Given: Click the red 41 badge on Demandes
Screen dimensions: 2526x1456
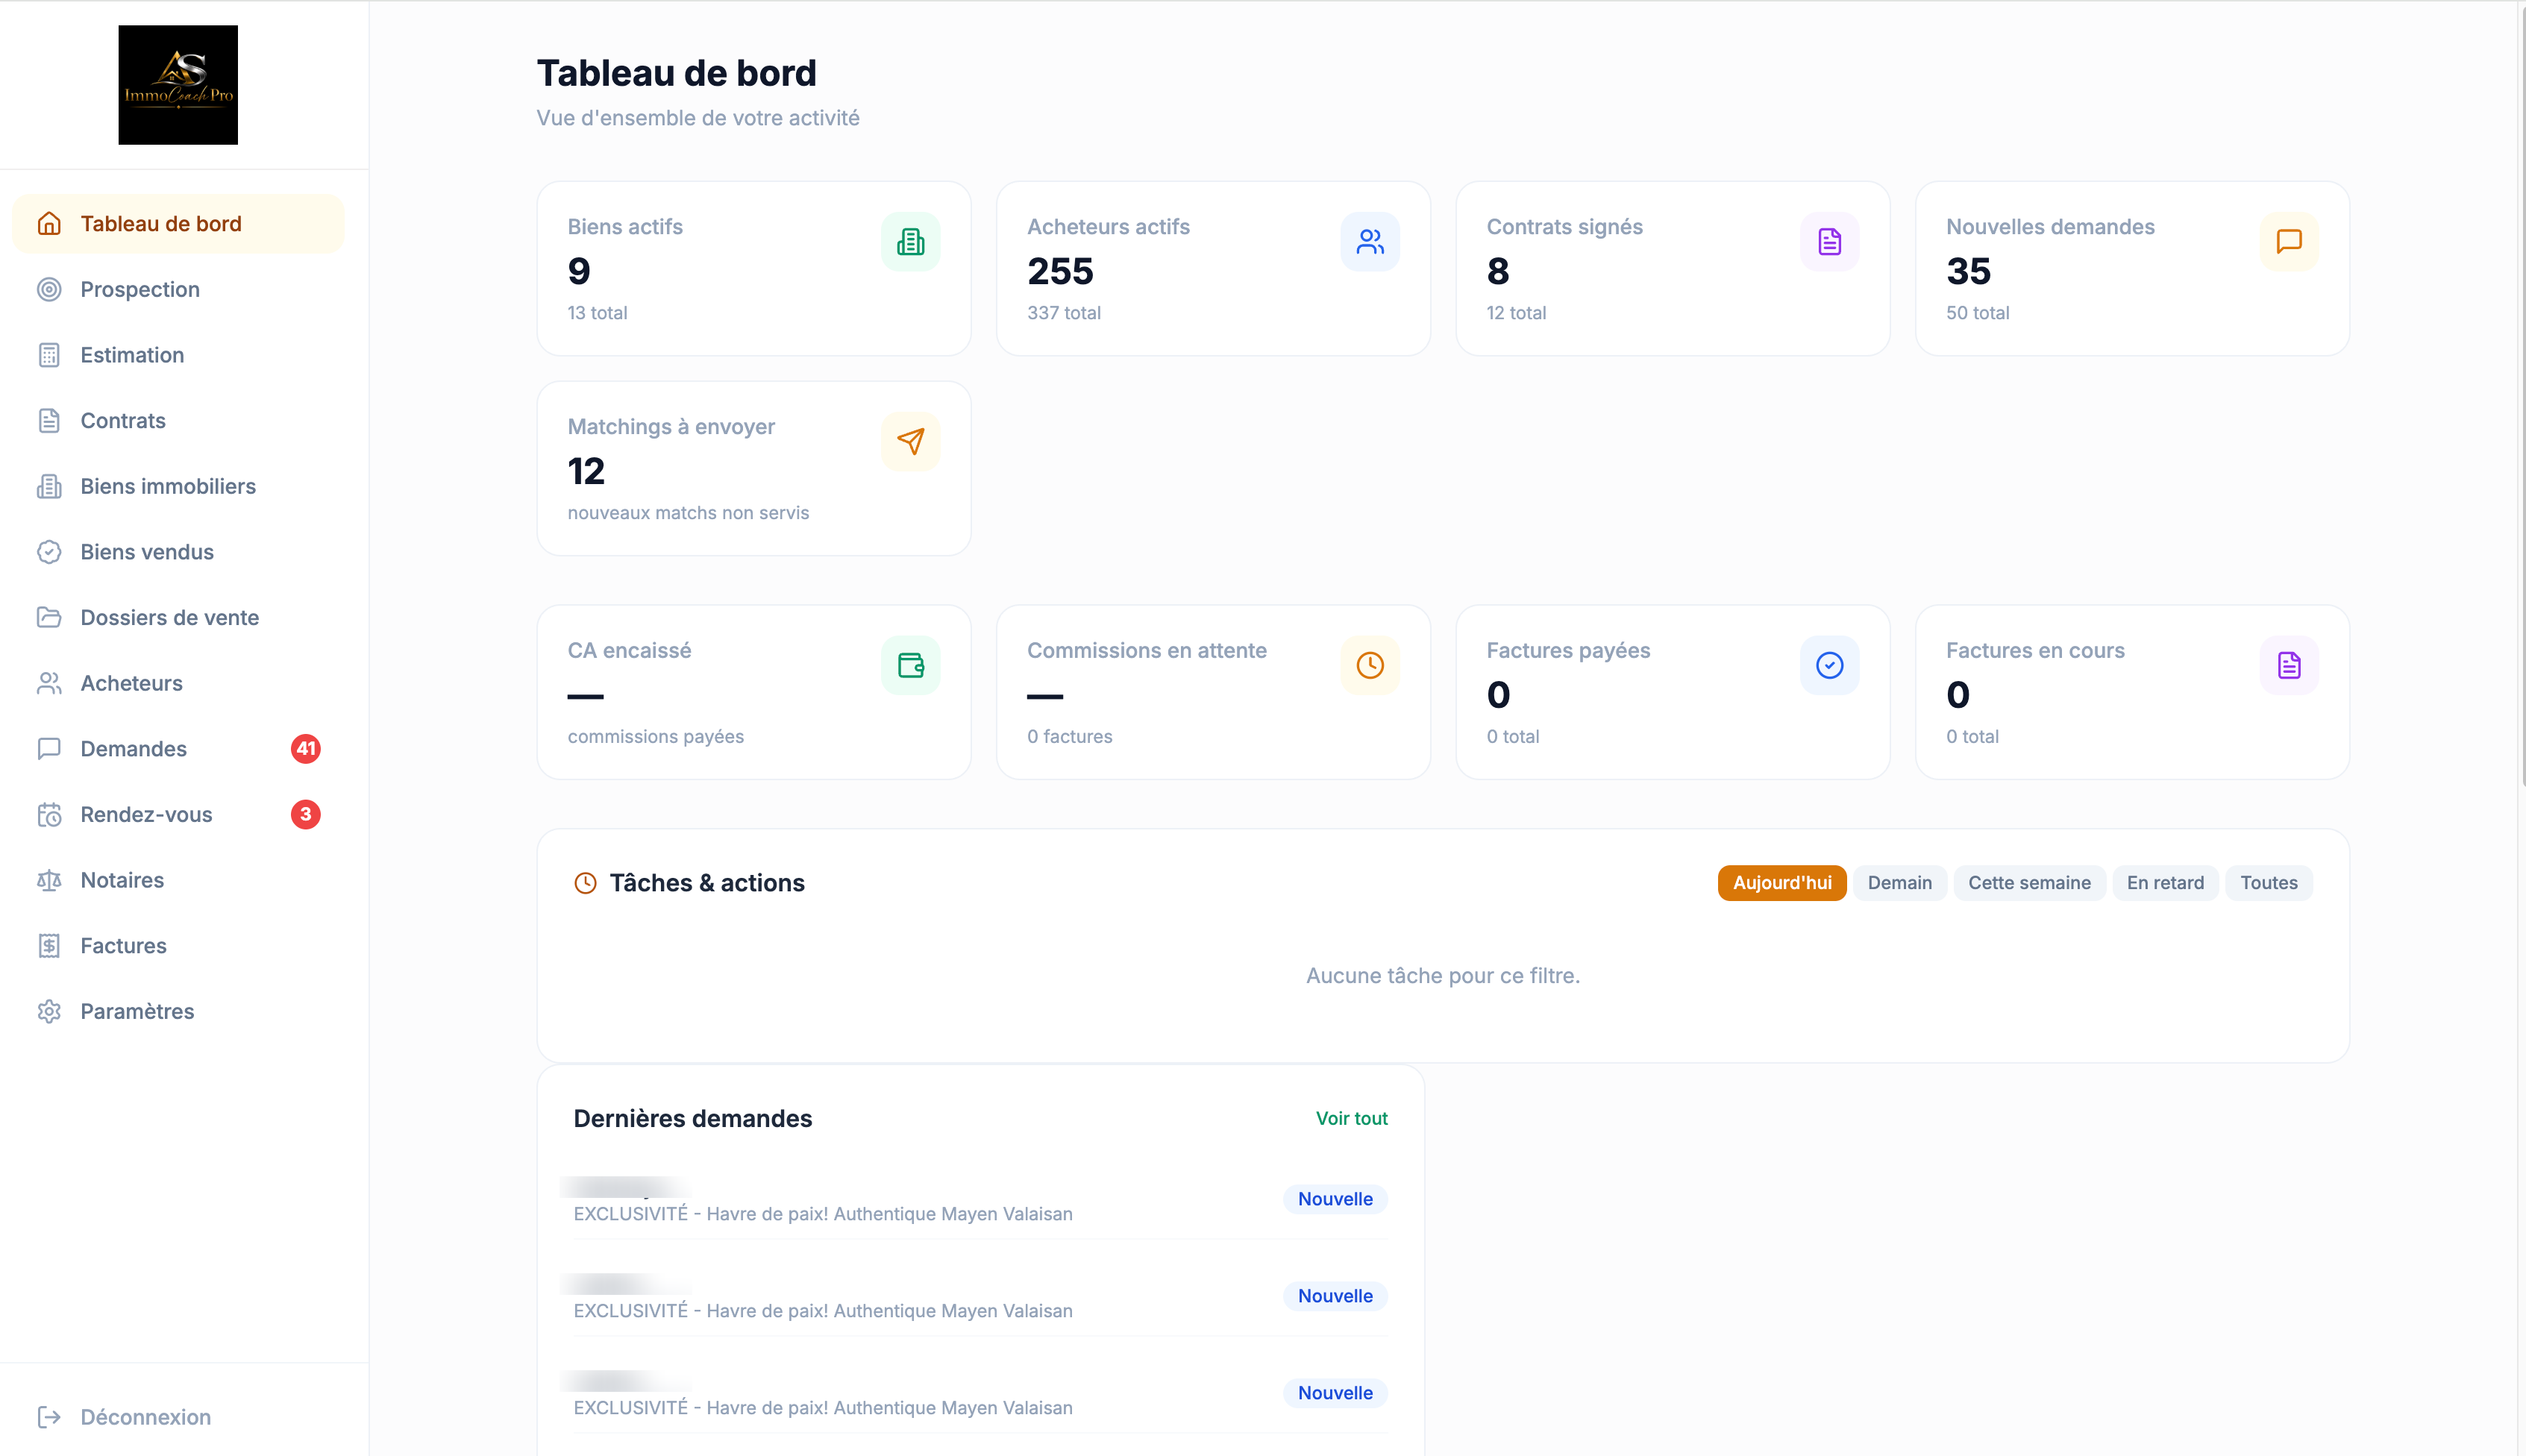Looking at the screenshot, I should pyautogui.click(x=306, y=749).
